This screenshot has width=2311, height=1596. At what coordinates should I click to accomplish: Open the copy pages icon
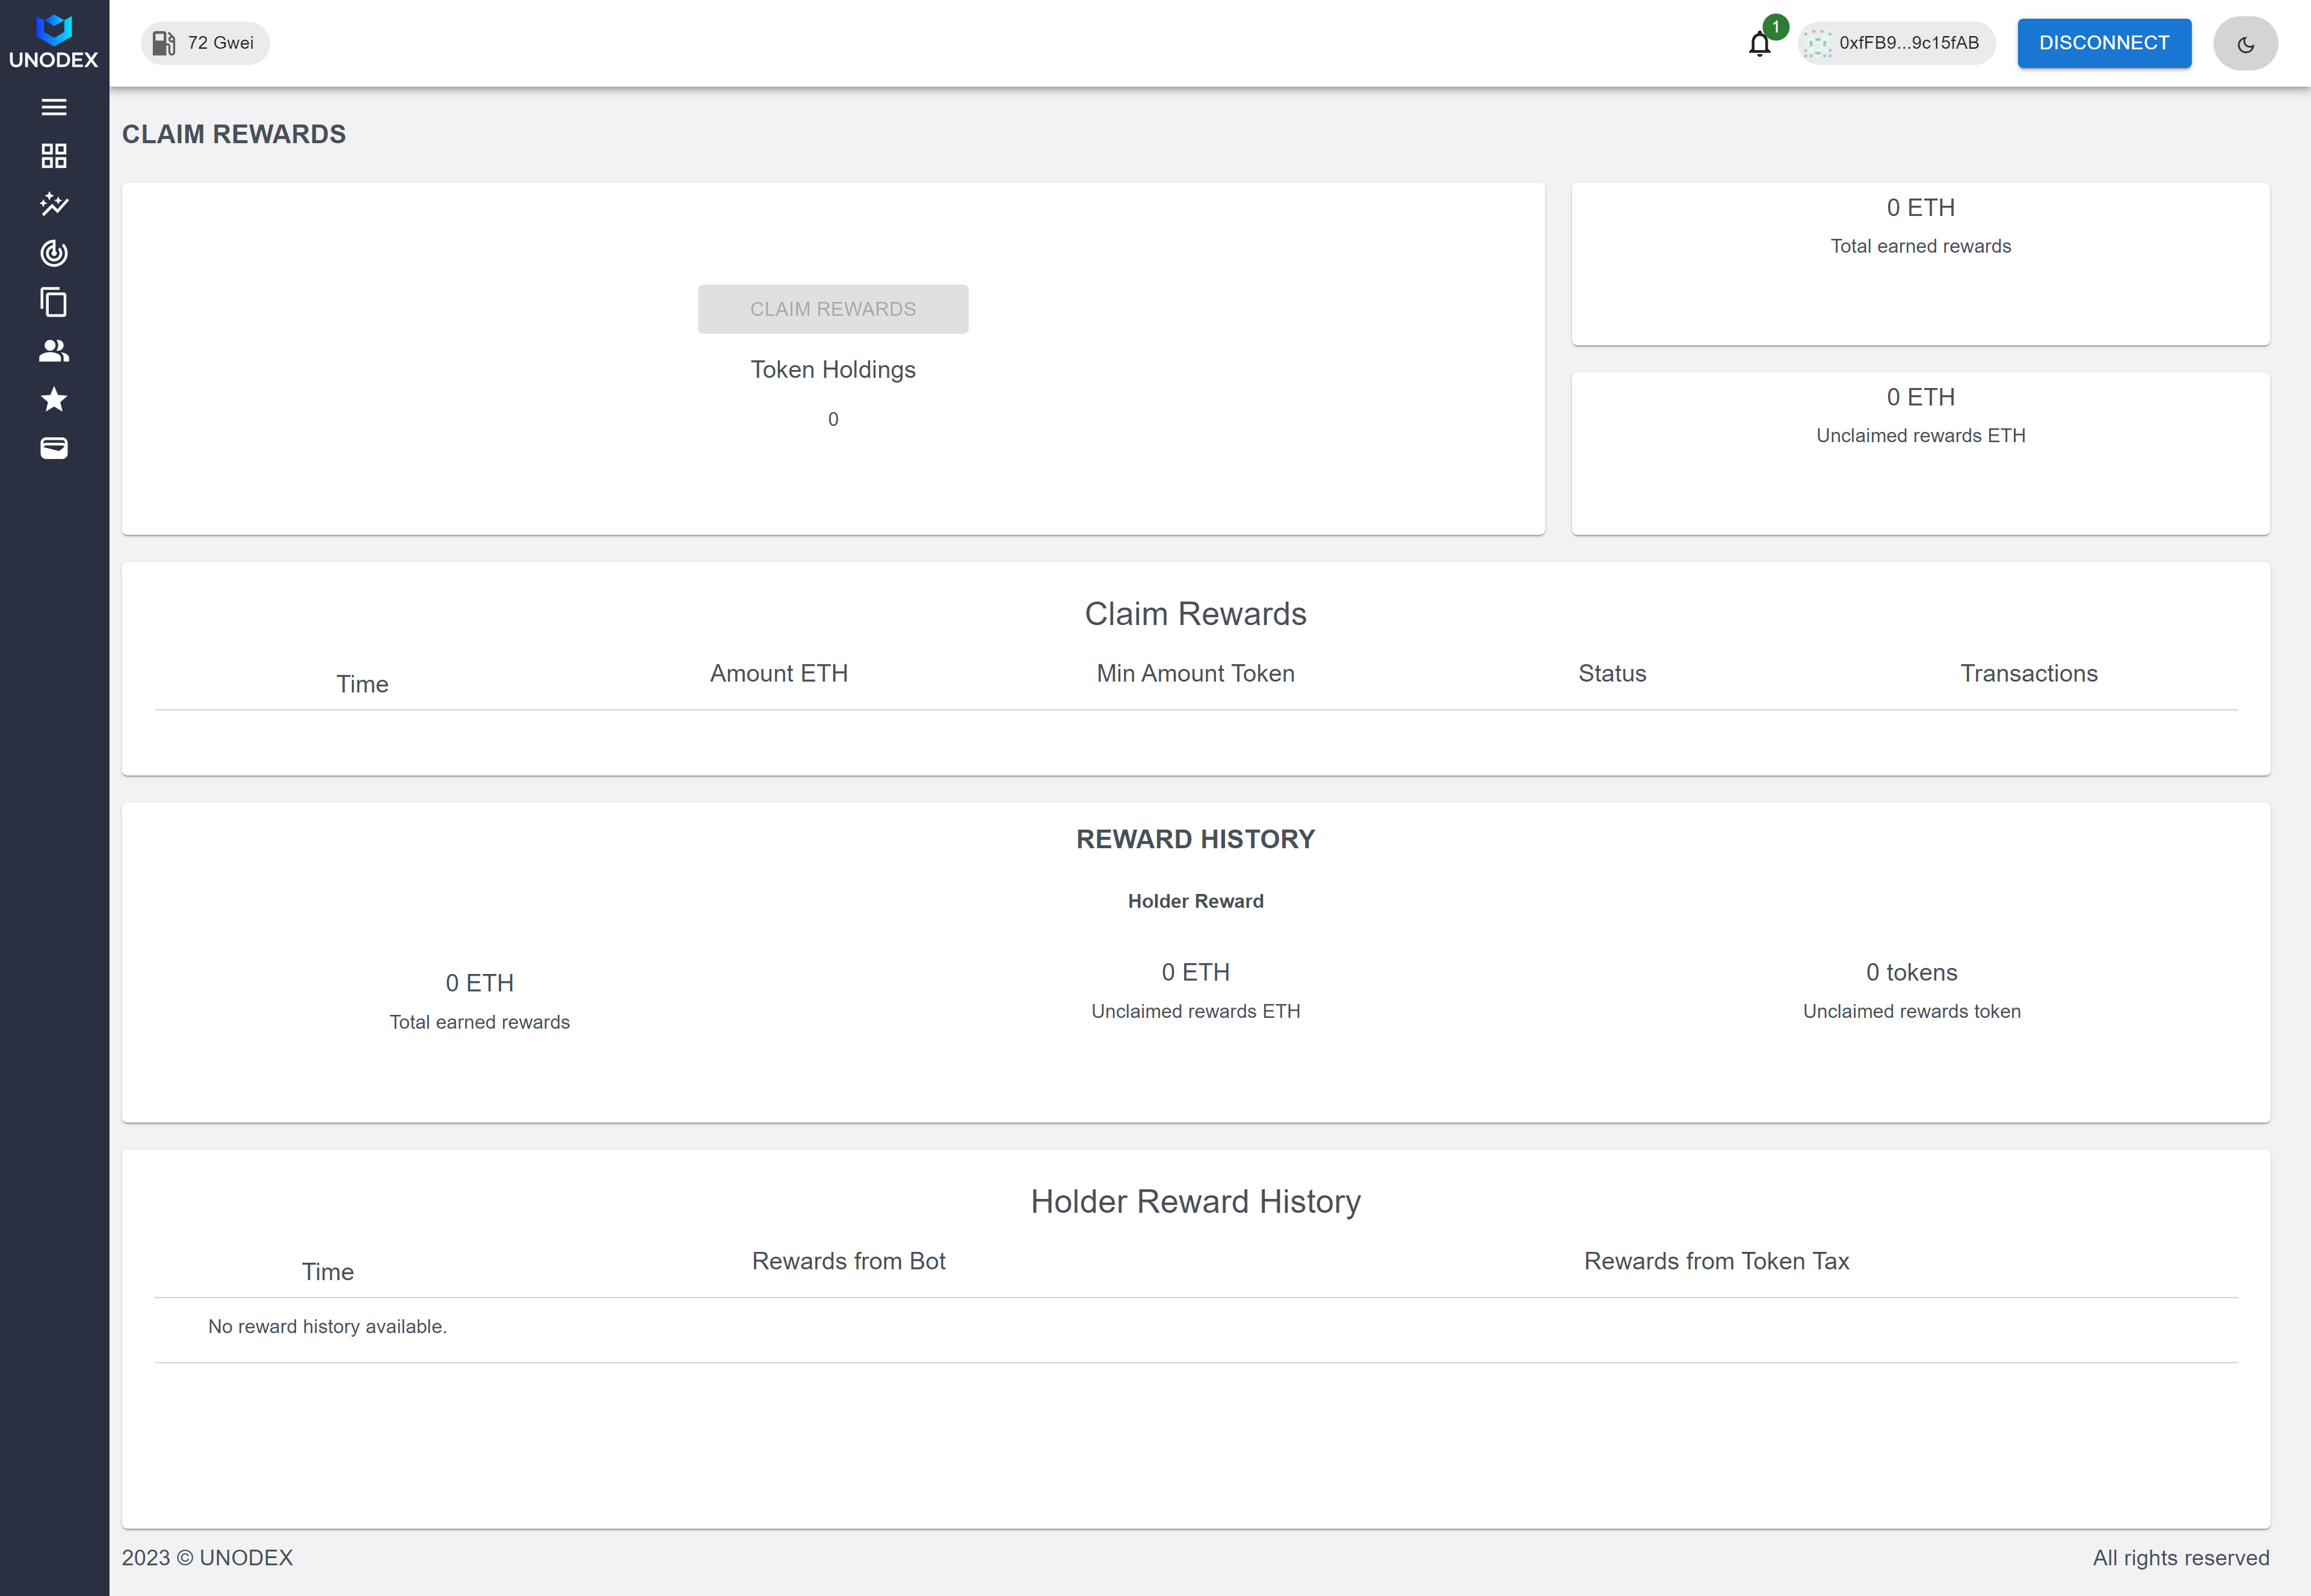(54, 302)
